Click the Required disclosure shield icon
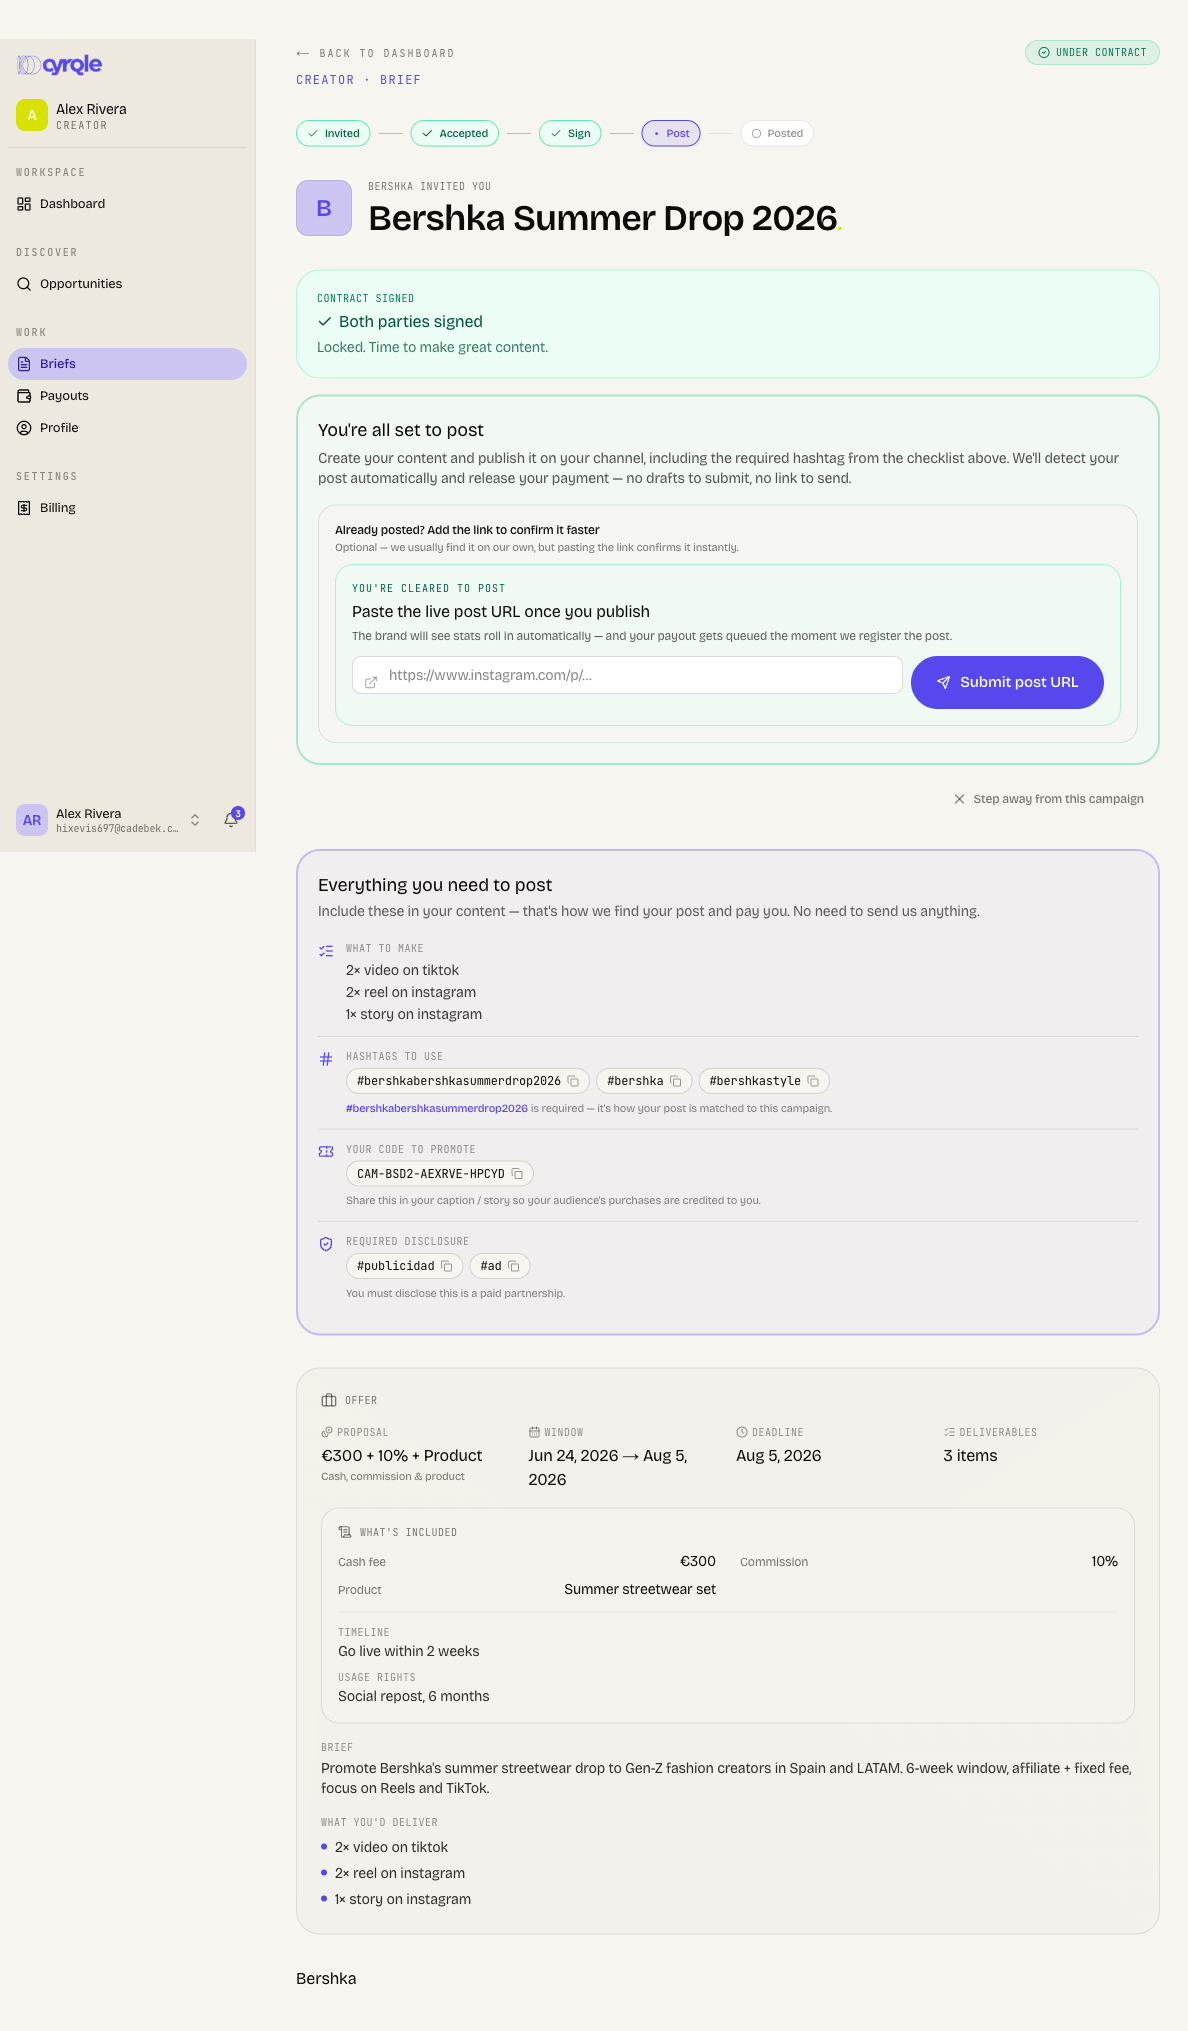 326,1244
